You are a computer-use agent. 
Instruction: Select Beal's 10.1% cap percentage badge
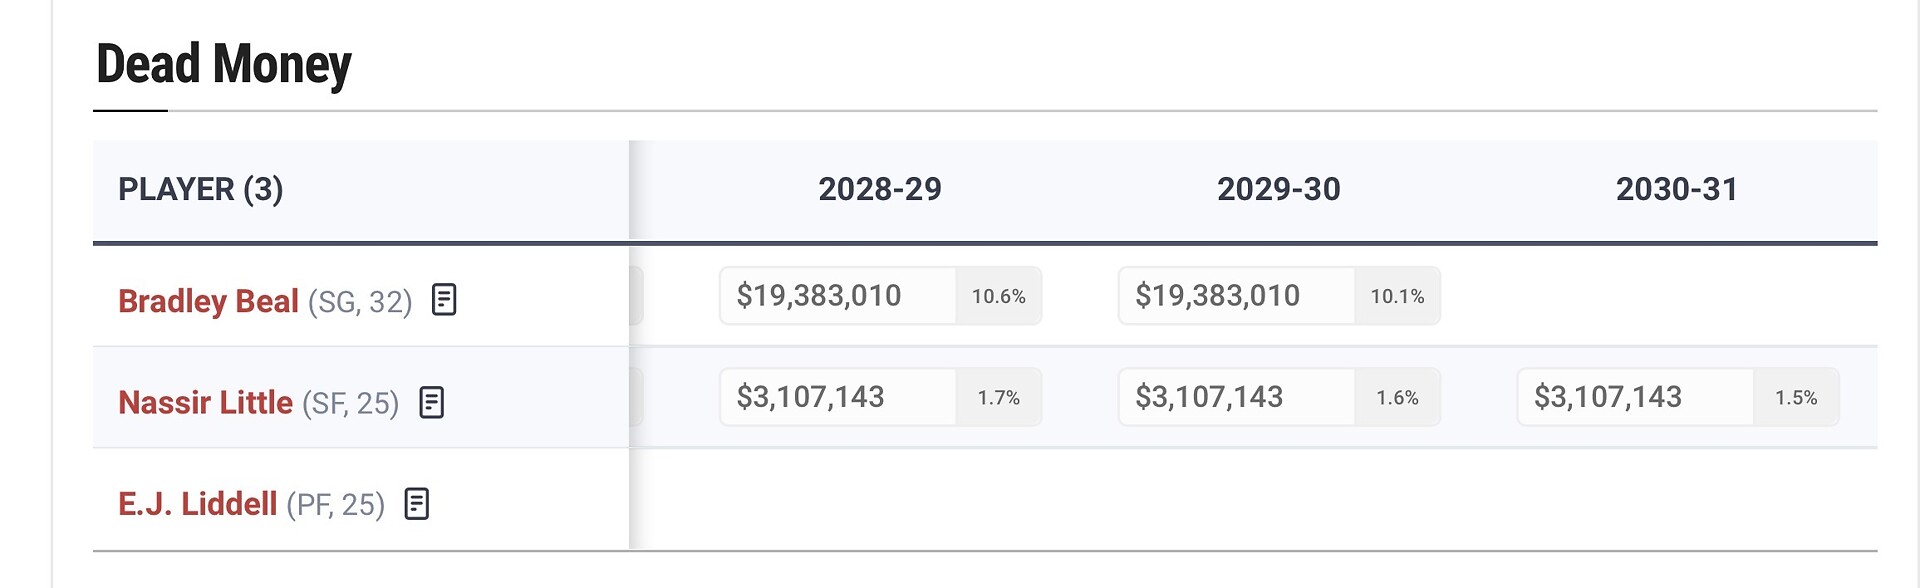(x=1397, y=296)
